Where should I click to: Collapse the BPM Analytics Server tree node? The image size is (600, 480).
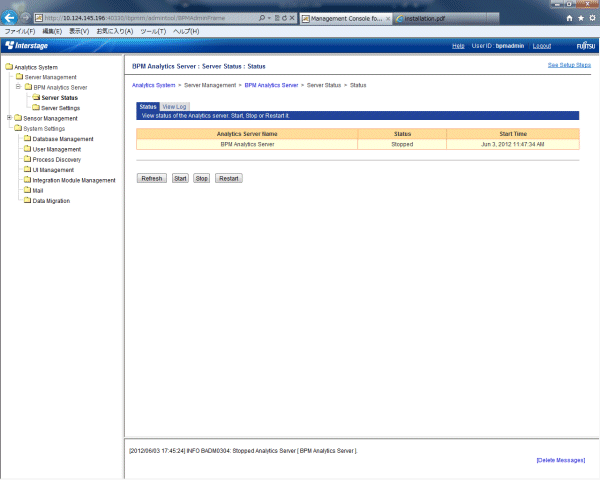coord(18,87)
